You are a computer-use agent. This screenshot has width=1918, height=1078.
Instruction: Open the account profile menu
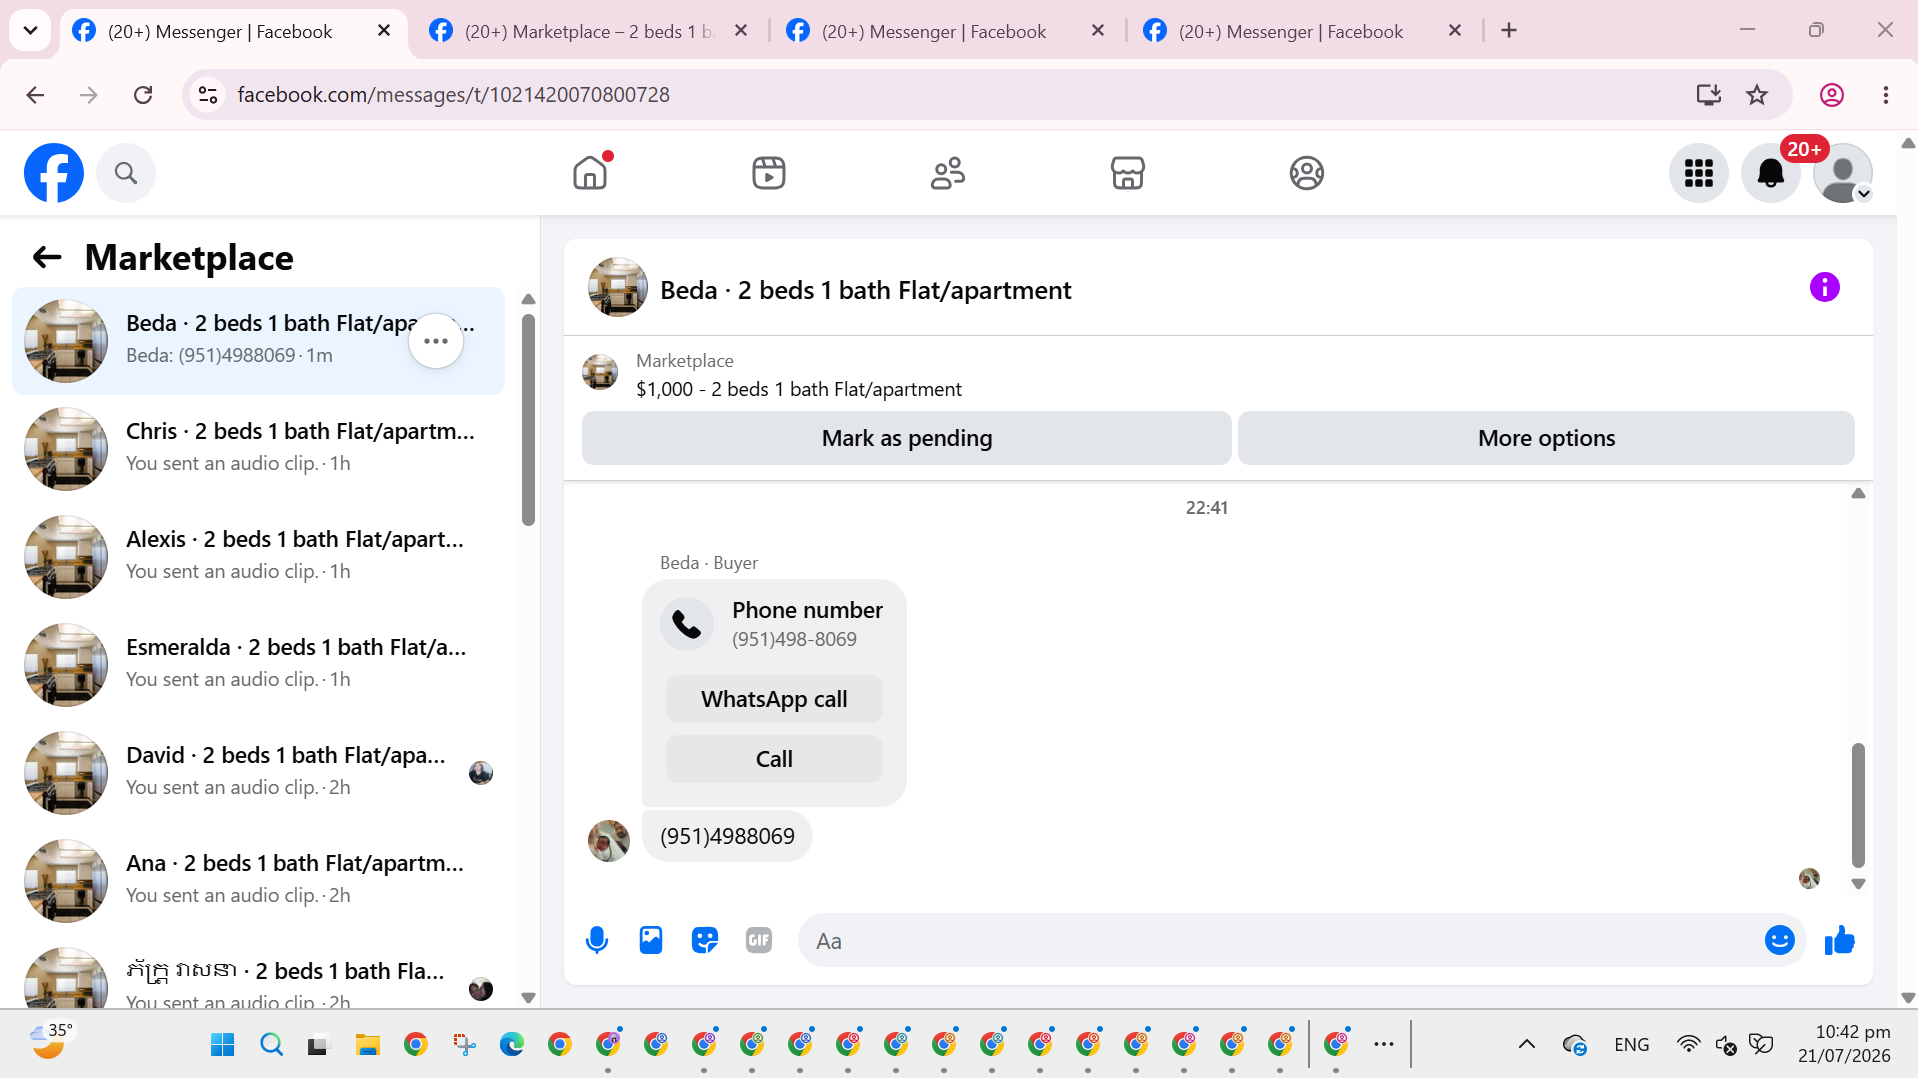(x=1842, y=173)
